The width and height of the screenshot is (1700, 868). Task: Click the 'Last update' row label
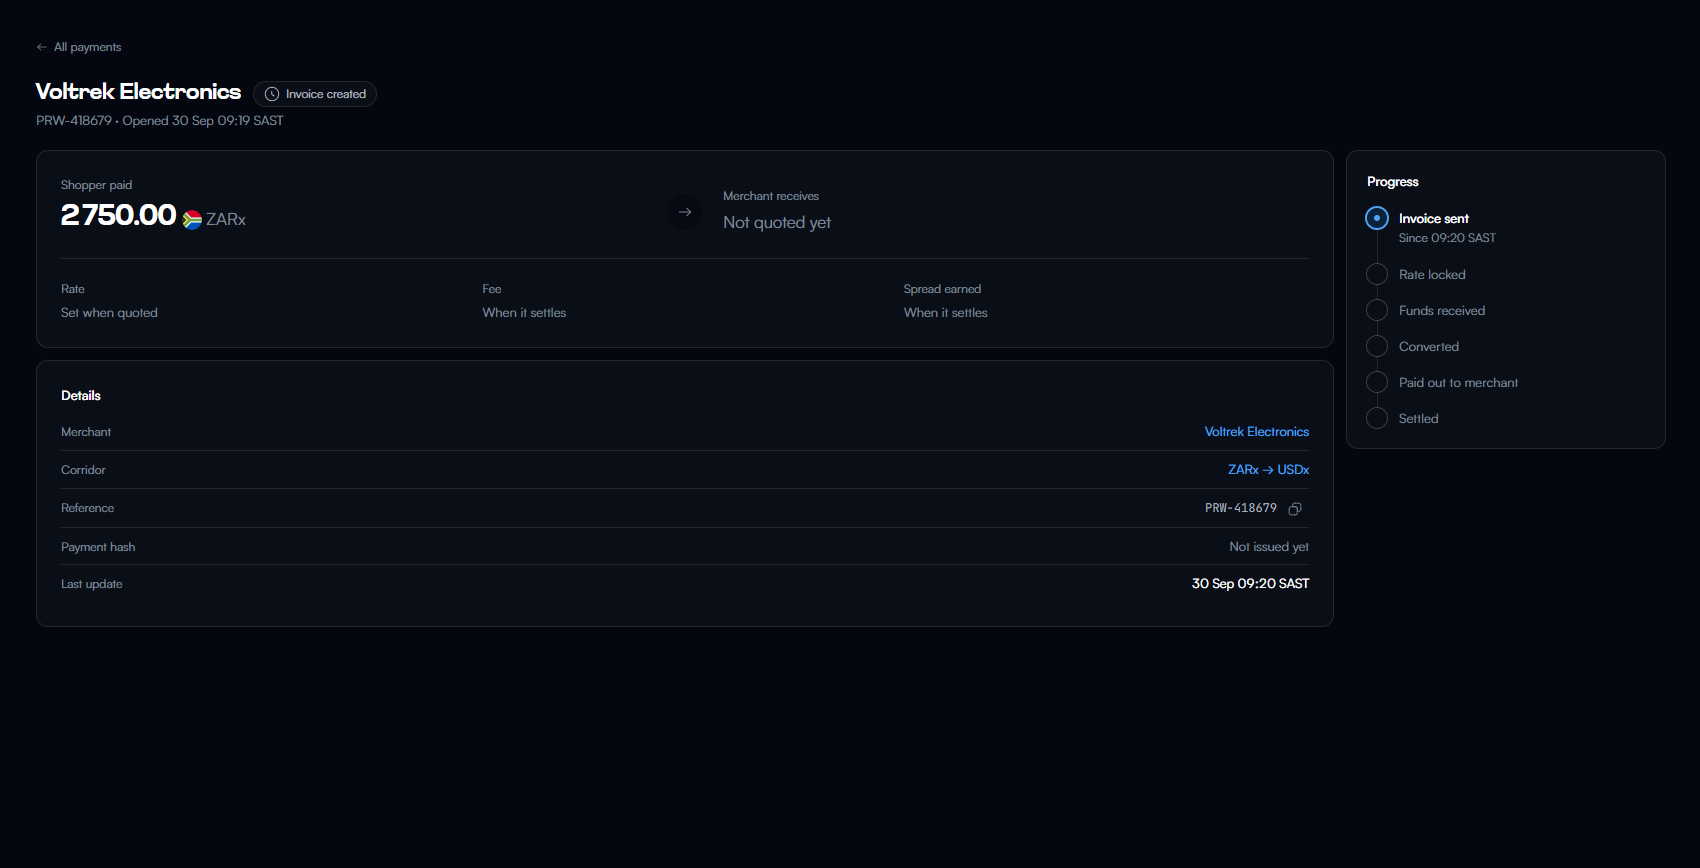pyautogui.click(x=92, y=584)
